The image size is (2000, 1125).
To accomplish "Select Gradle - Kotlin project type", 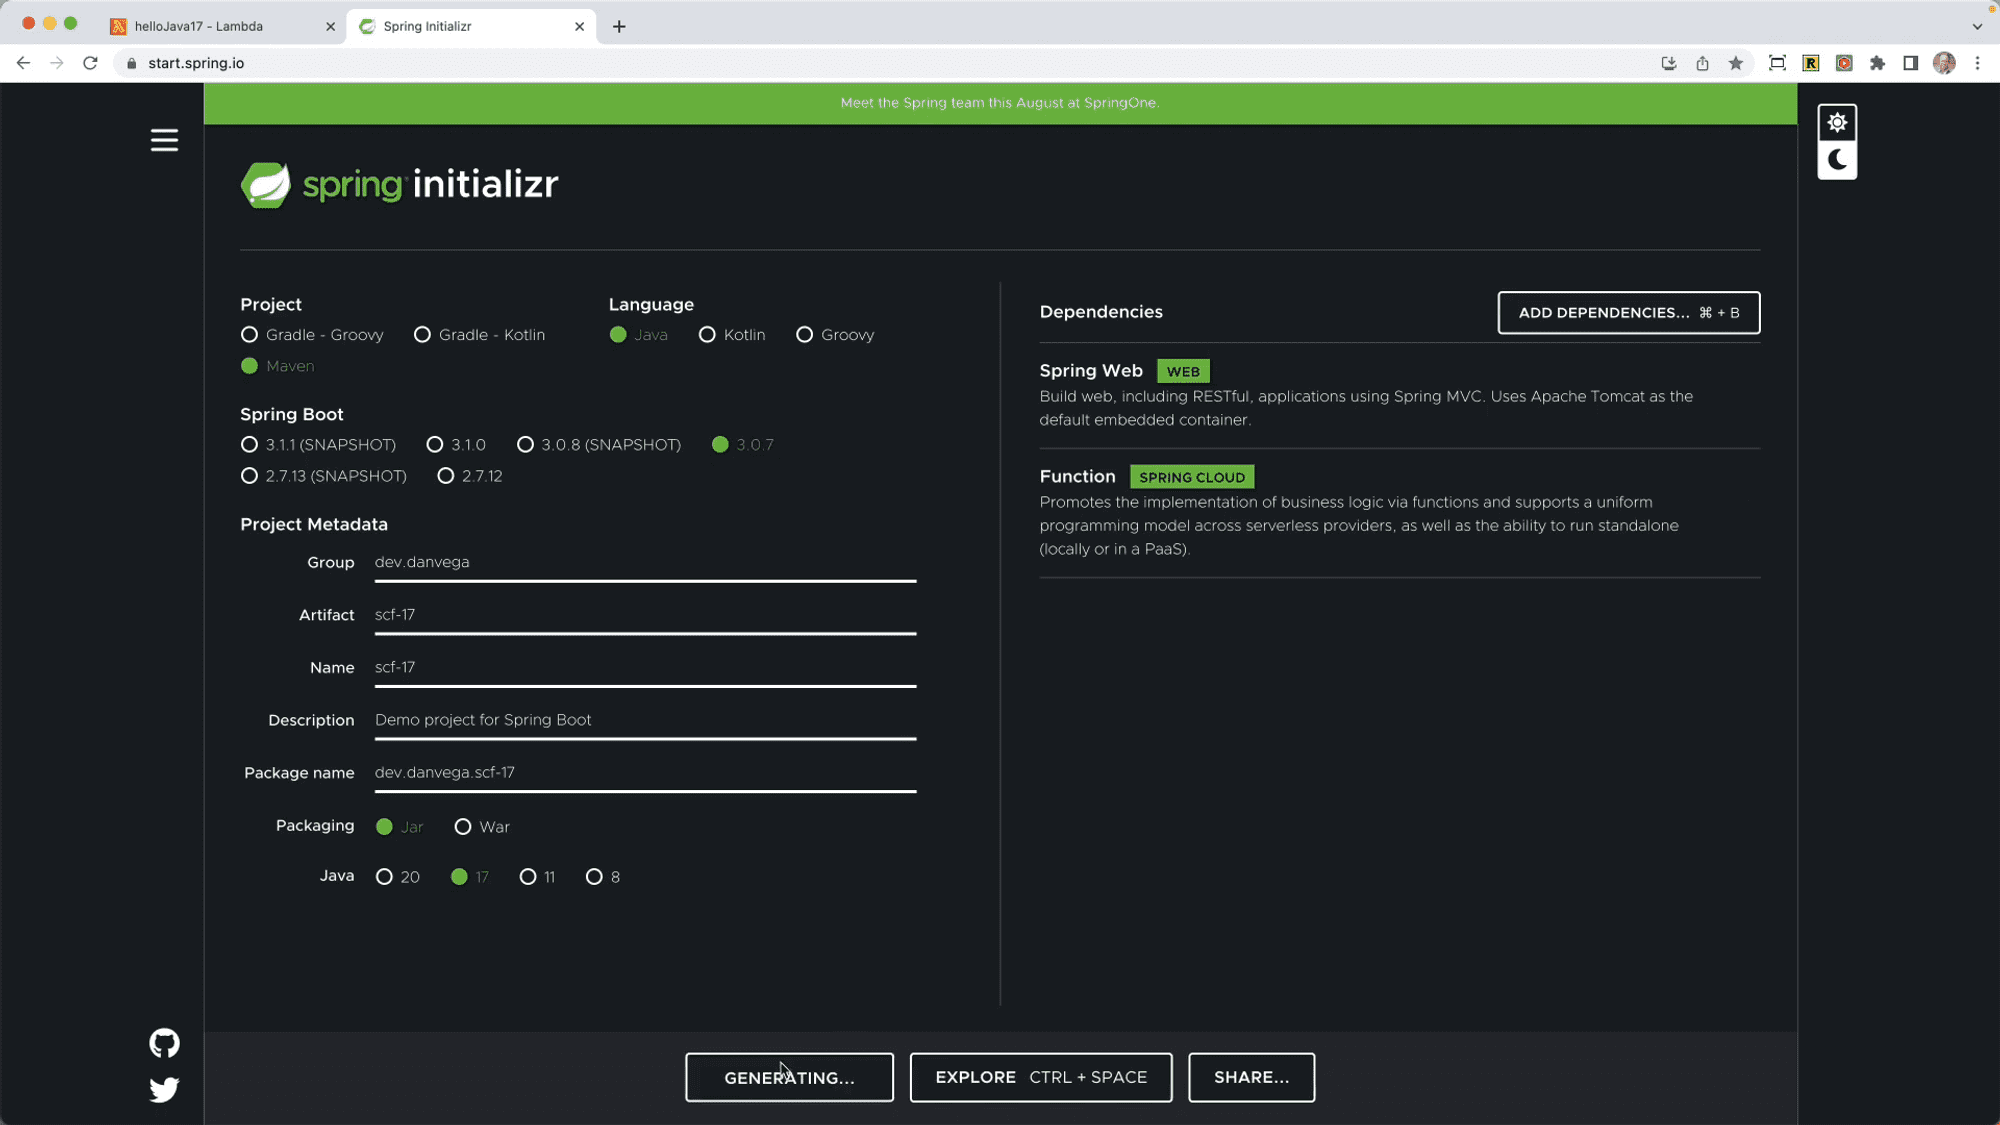I will [x=422, y=334].
